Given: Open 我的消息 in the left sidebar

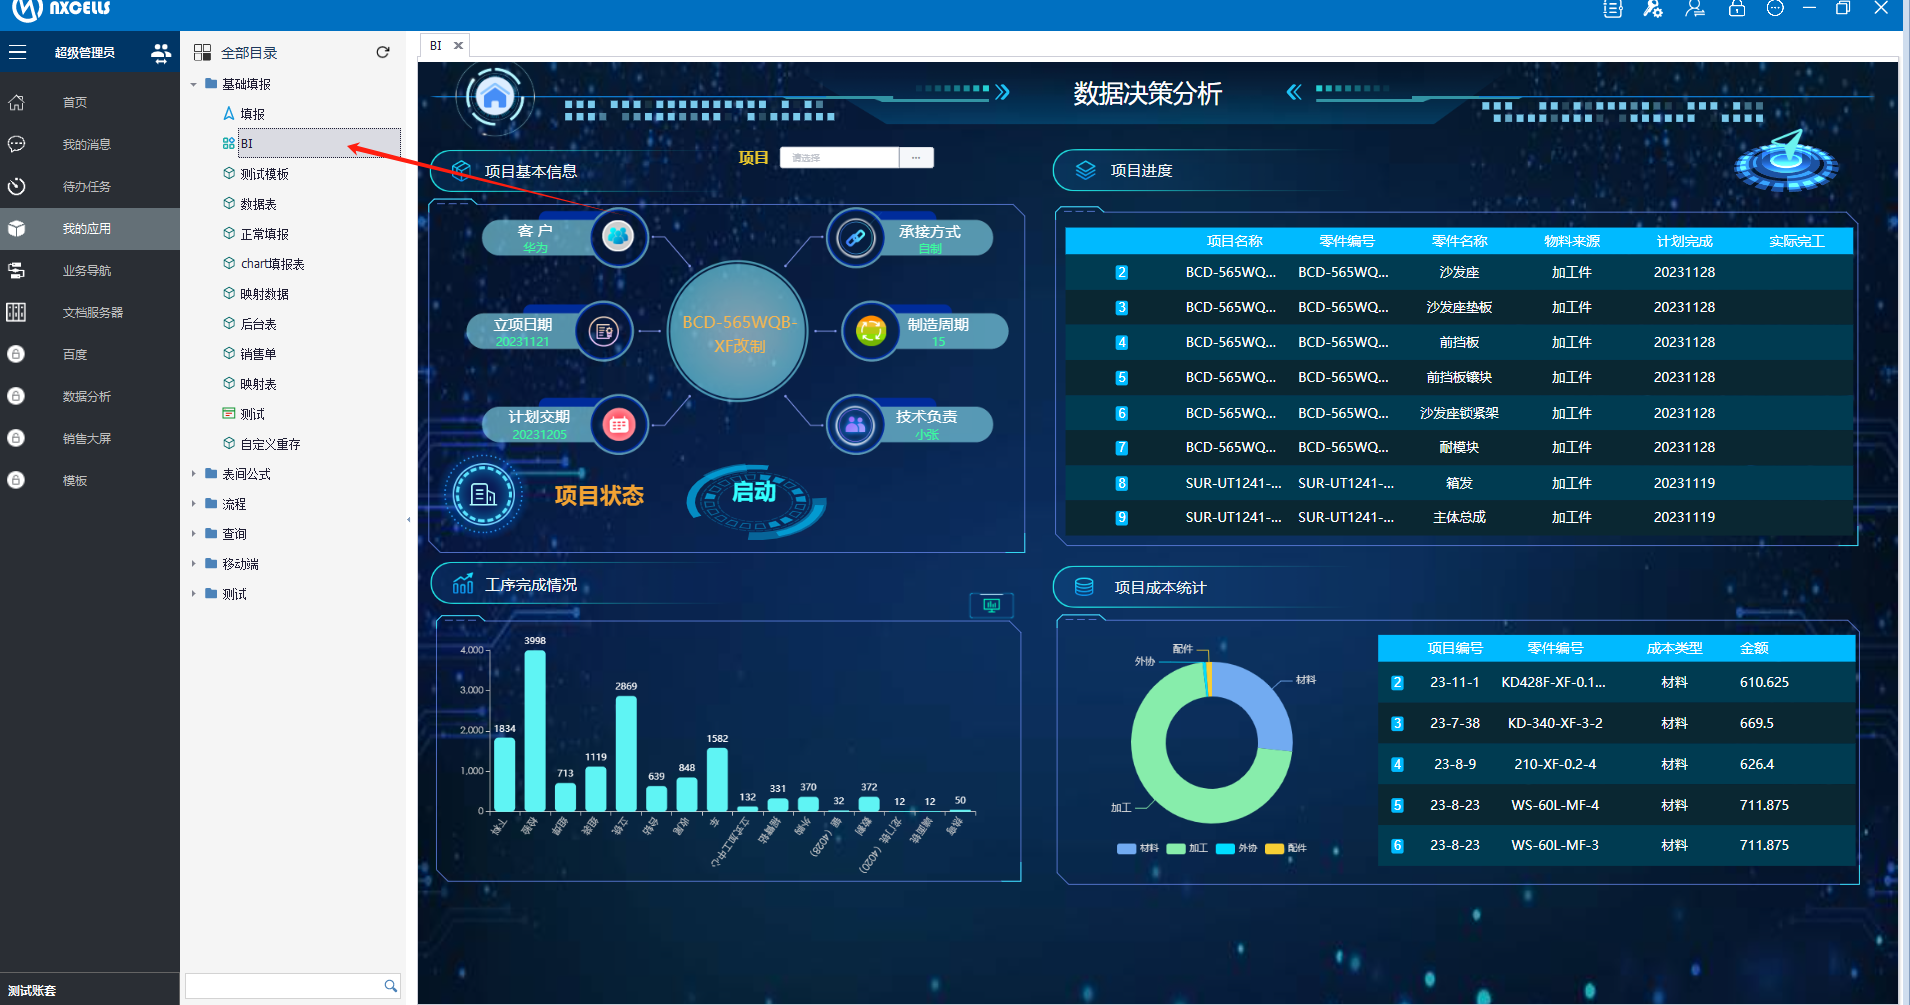Looking at the screenshot, I should (x=87, y=145).
